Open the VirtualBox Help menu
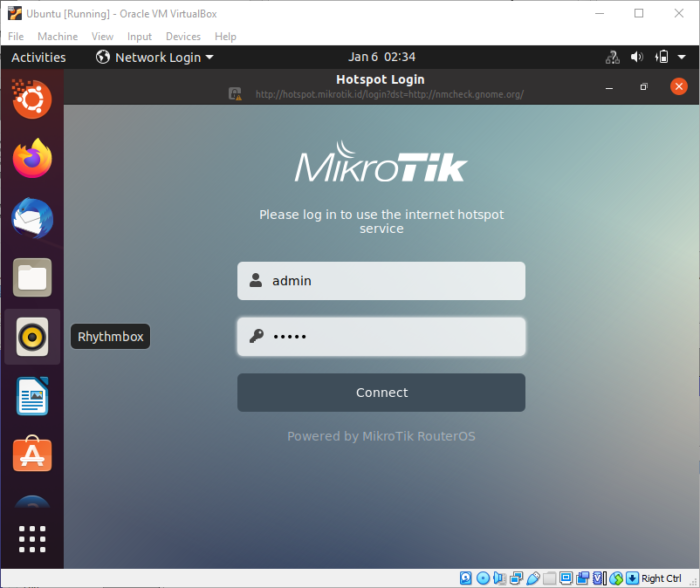 point(225,36)
